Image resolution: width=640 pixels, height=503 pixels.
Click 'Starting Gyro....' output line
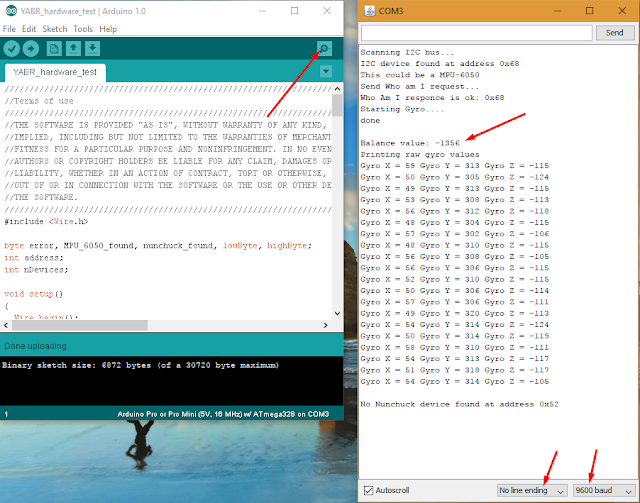[x=400, y=109]
